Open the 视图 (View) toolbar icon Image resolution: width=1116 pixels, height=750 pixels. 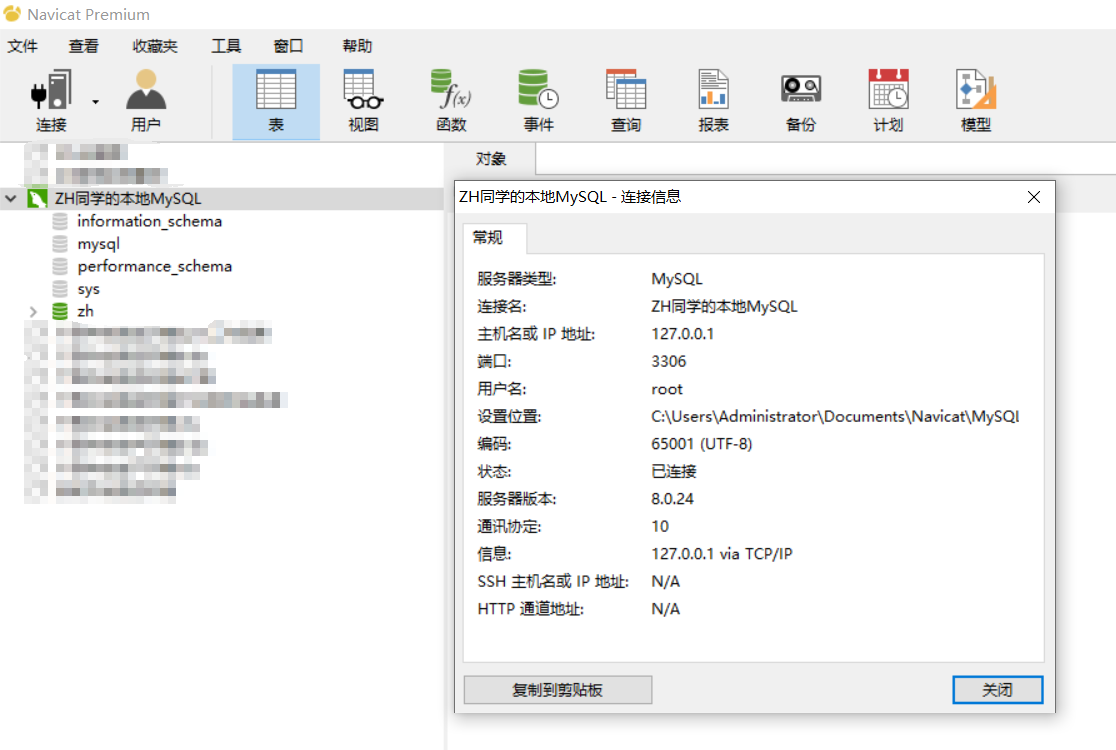364,100
